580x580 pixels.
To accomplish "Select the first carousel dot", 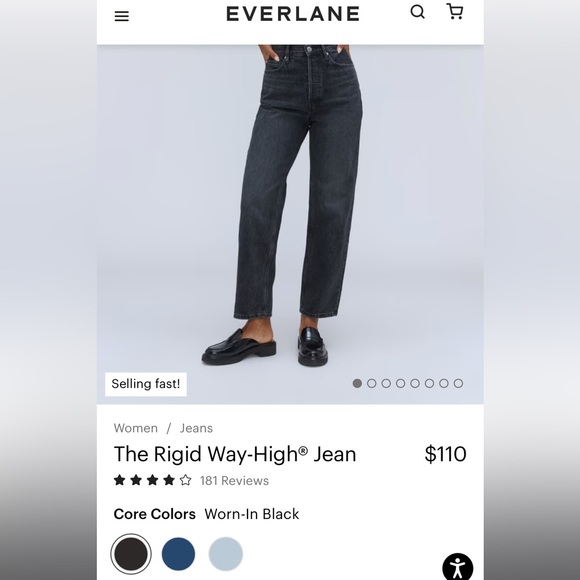I will click(357, 384).
